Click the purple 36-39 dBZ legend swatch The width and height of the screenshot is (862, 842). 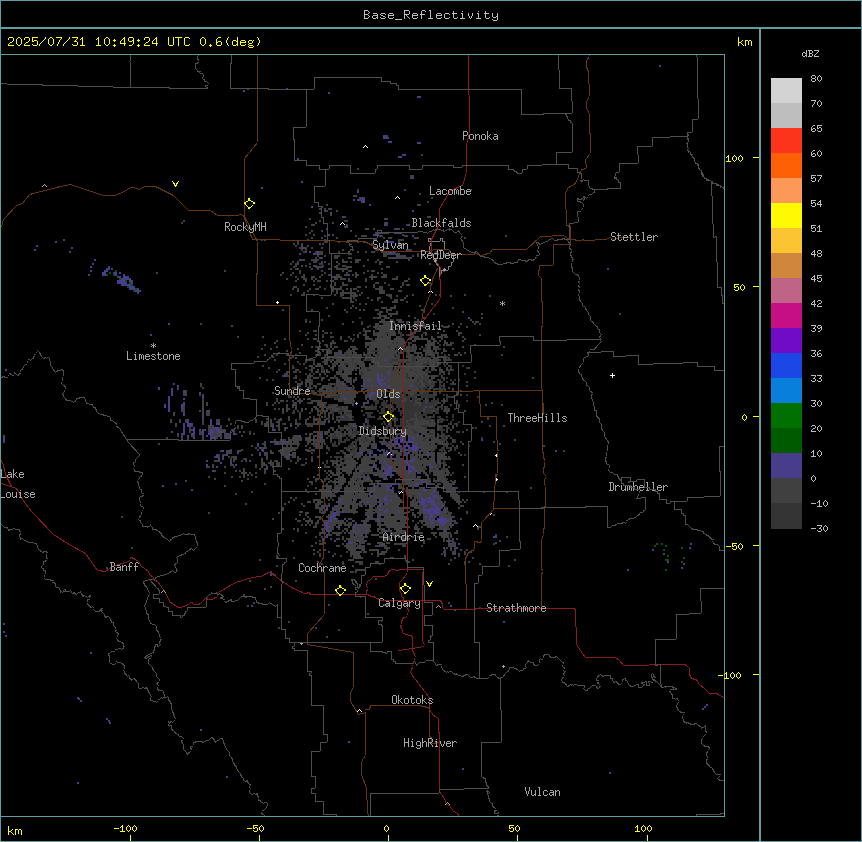(x=786, y=341)
